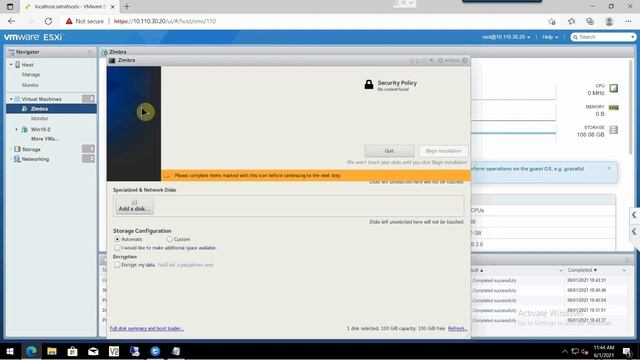Click the Navigator panel header icon
Viewport: 640px width, 360px height.
click(11, 52)
